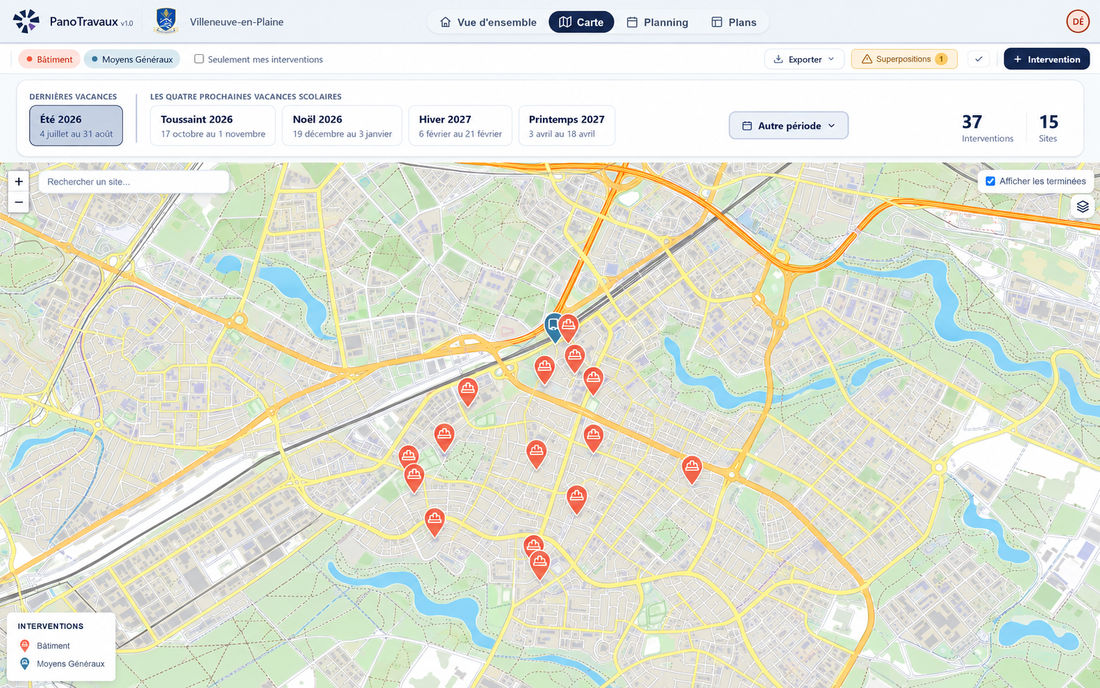Click the 15 Sites counter

tap(1048, 128)
